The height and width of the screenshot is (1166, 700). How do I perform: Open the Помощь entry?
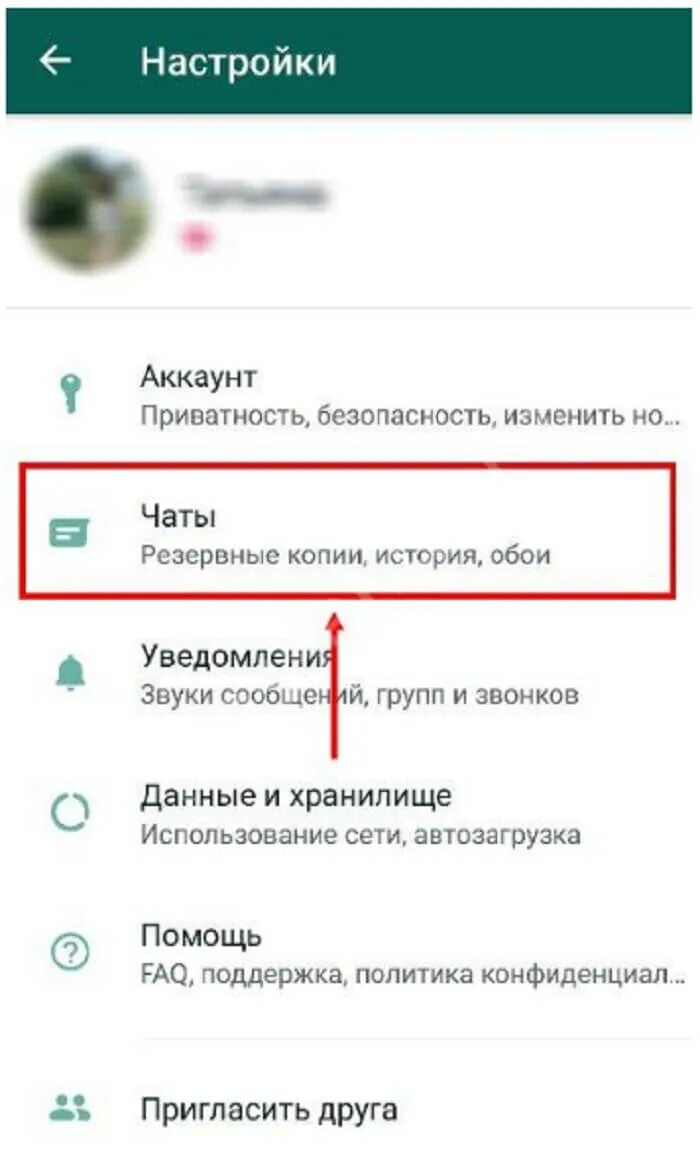coord(350,953)
